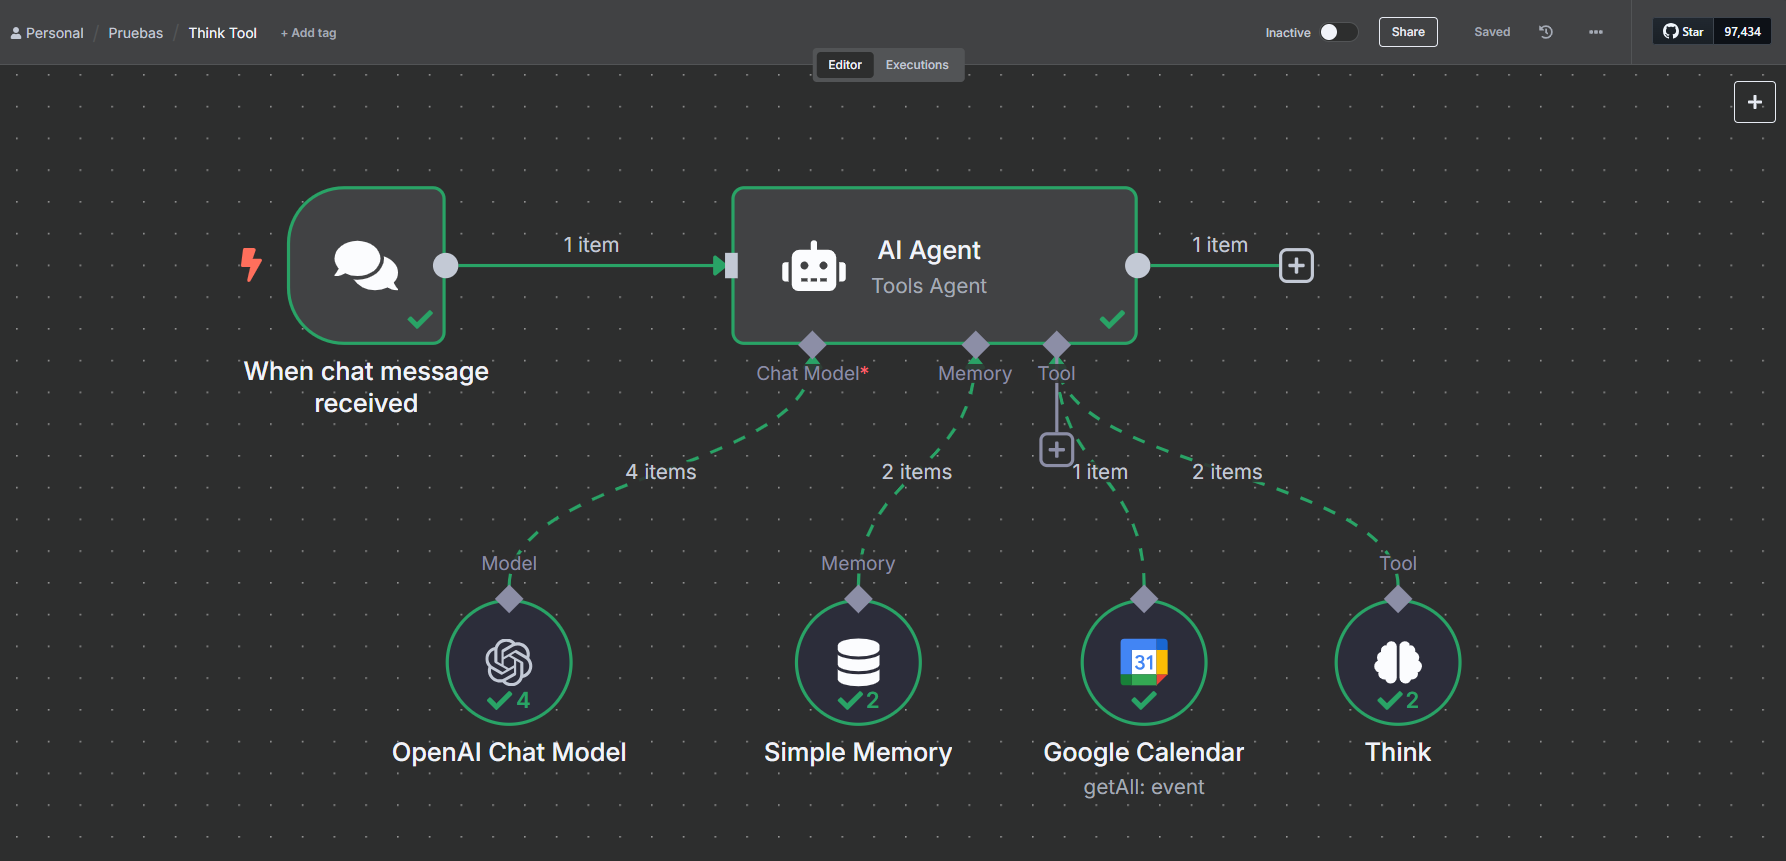Select the Simple Memory database node
The height and width of the screenshot is (861, 1786).
pyautogui.click(x=858, y=662)
